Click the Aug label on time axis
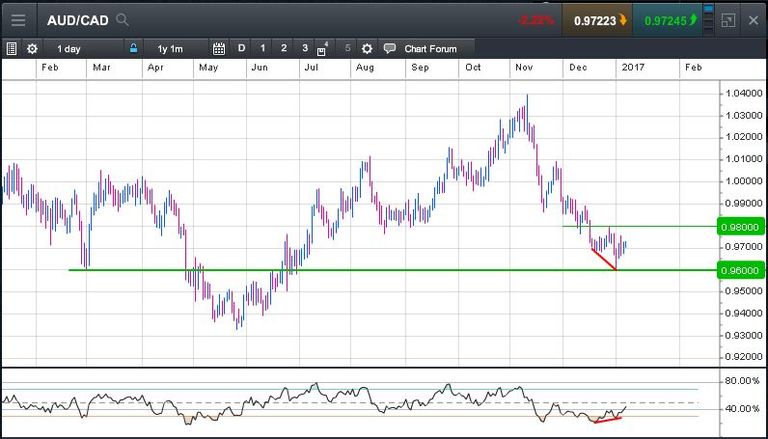Image resolution: width=768 pixels, height=439 pixels. pyautogui.click(x=365, y=68)
